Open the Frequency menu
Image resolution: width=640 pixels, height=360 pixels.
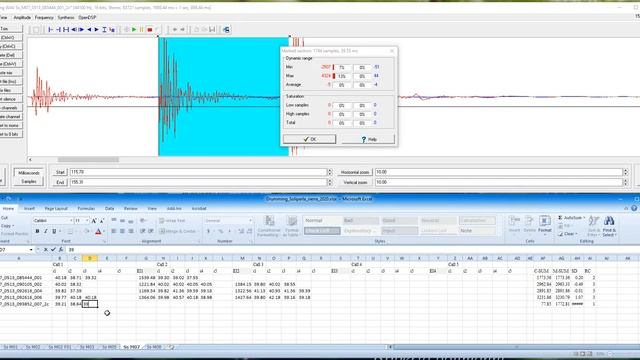(x=44, y=18)
